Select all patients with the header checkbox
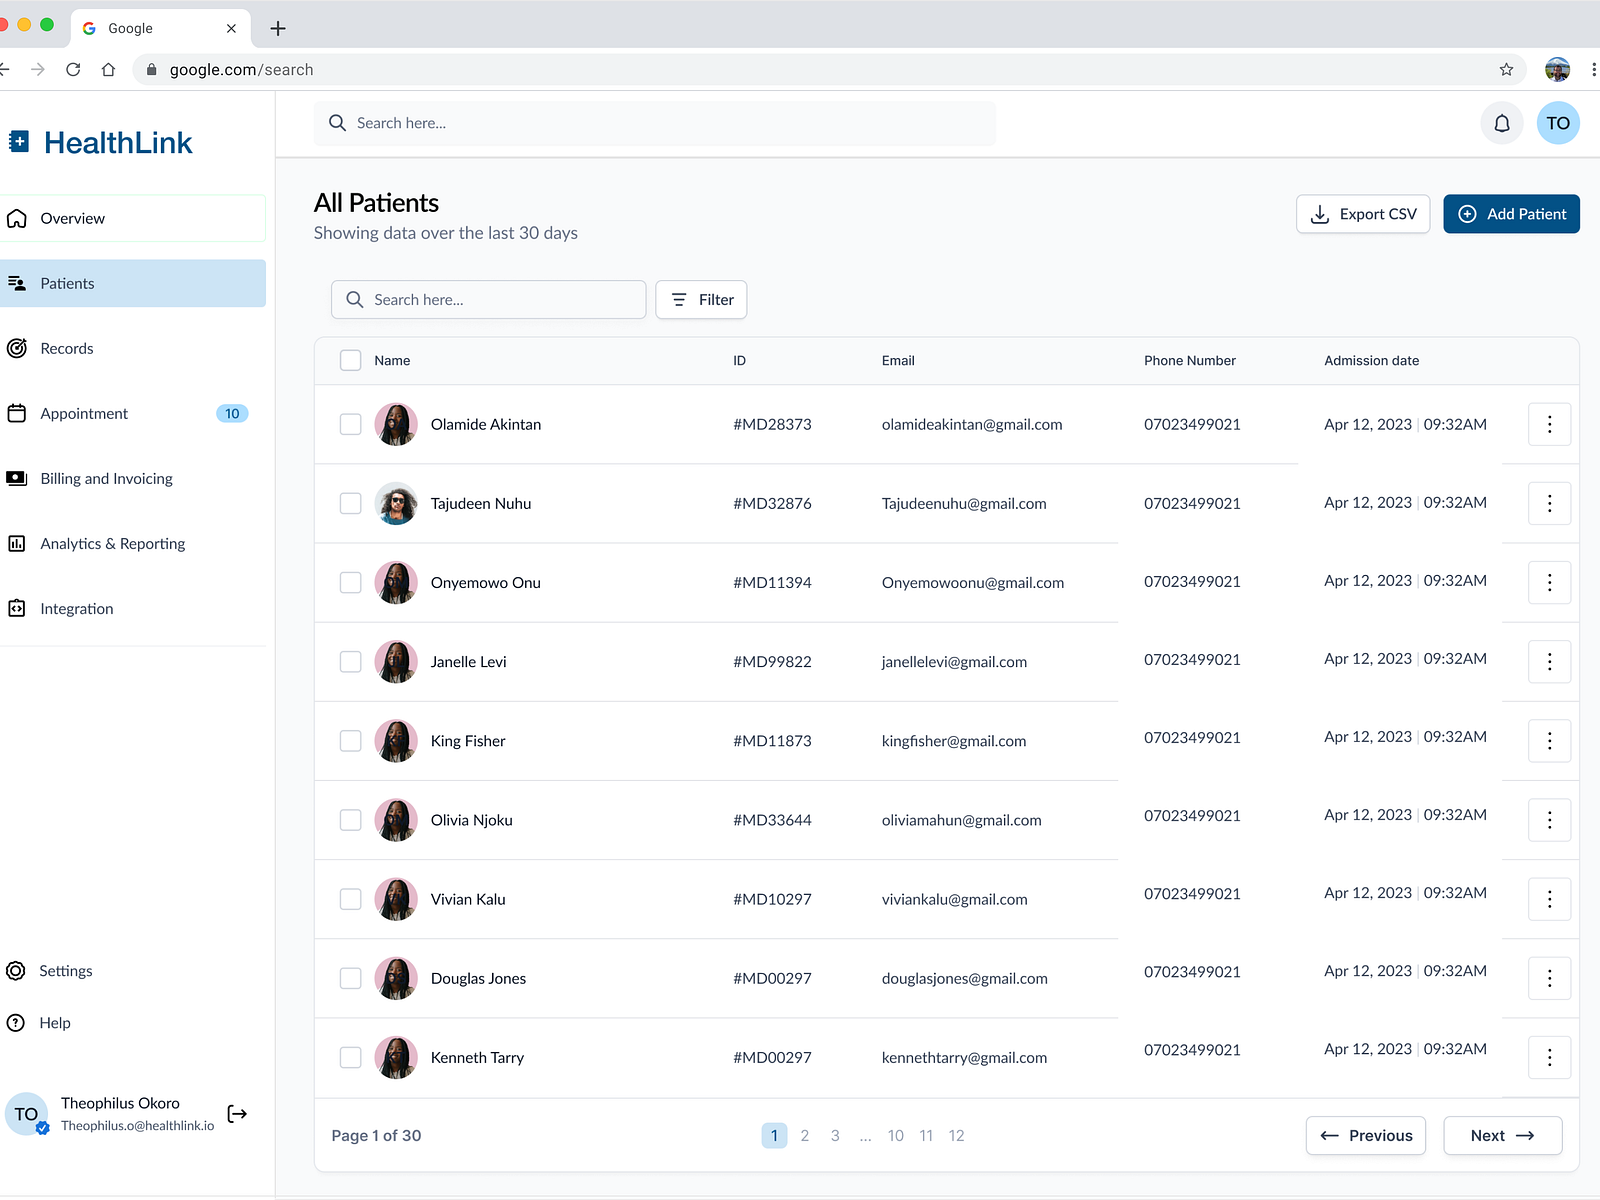 (x=350, y=360)
